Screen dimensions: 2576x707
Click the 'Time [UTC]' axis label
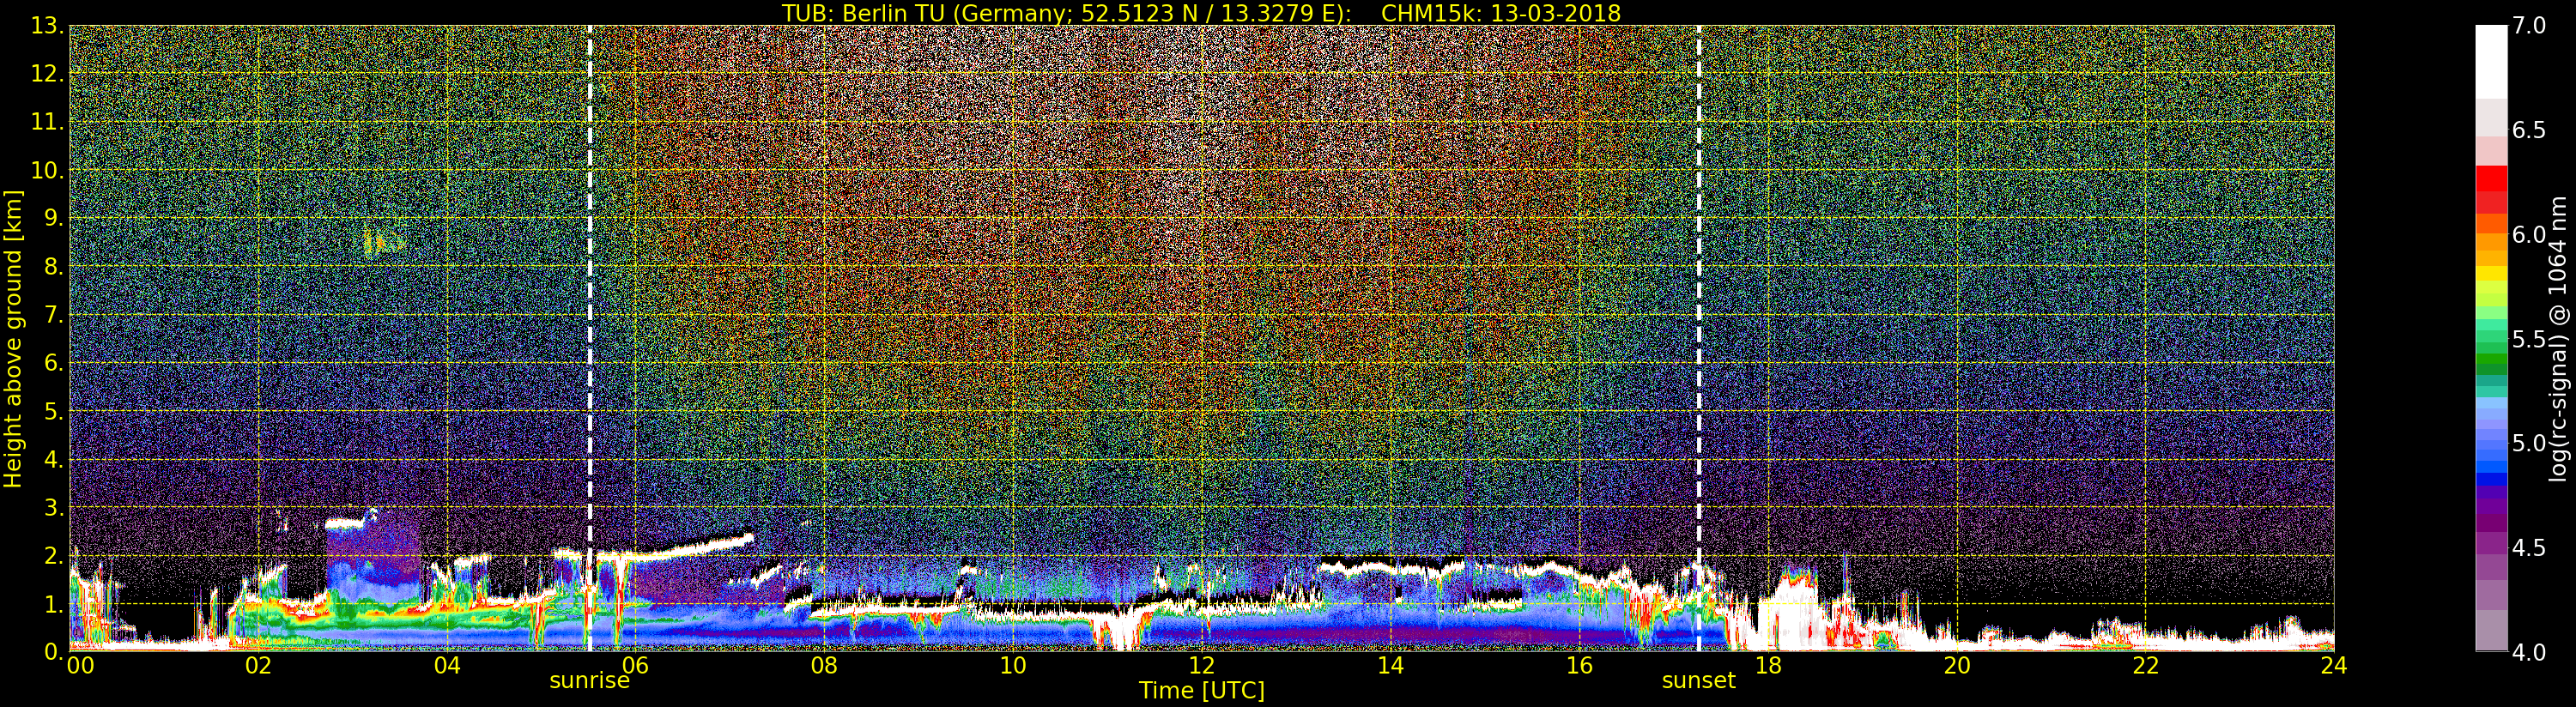coord(1202,691)
